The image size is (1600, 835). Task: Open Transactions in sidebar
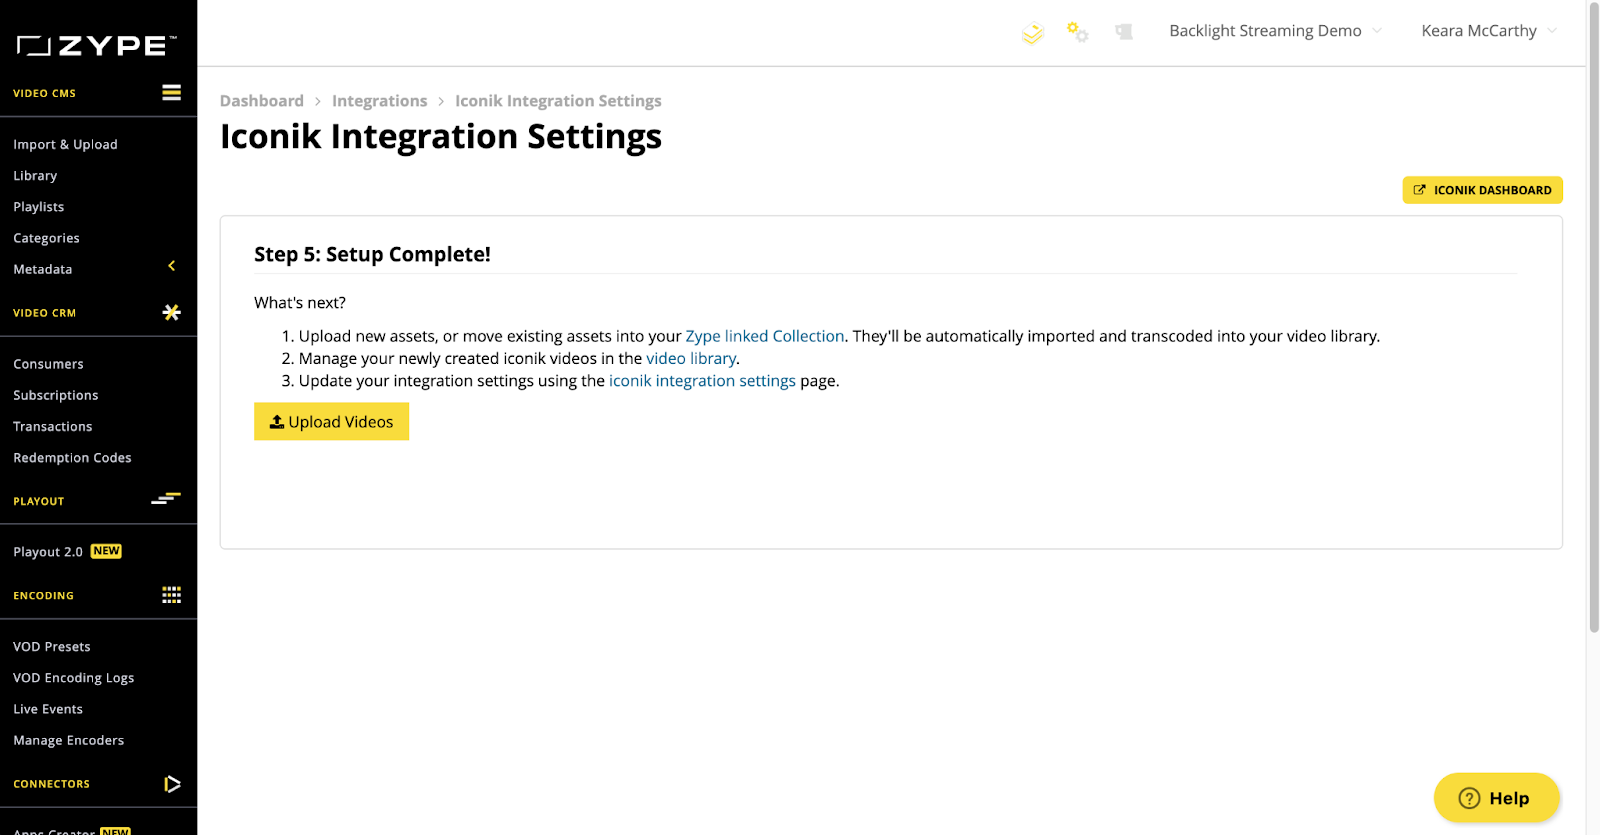tap(52, 426)
